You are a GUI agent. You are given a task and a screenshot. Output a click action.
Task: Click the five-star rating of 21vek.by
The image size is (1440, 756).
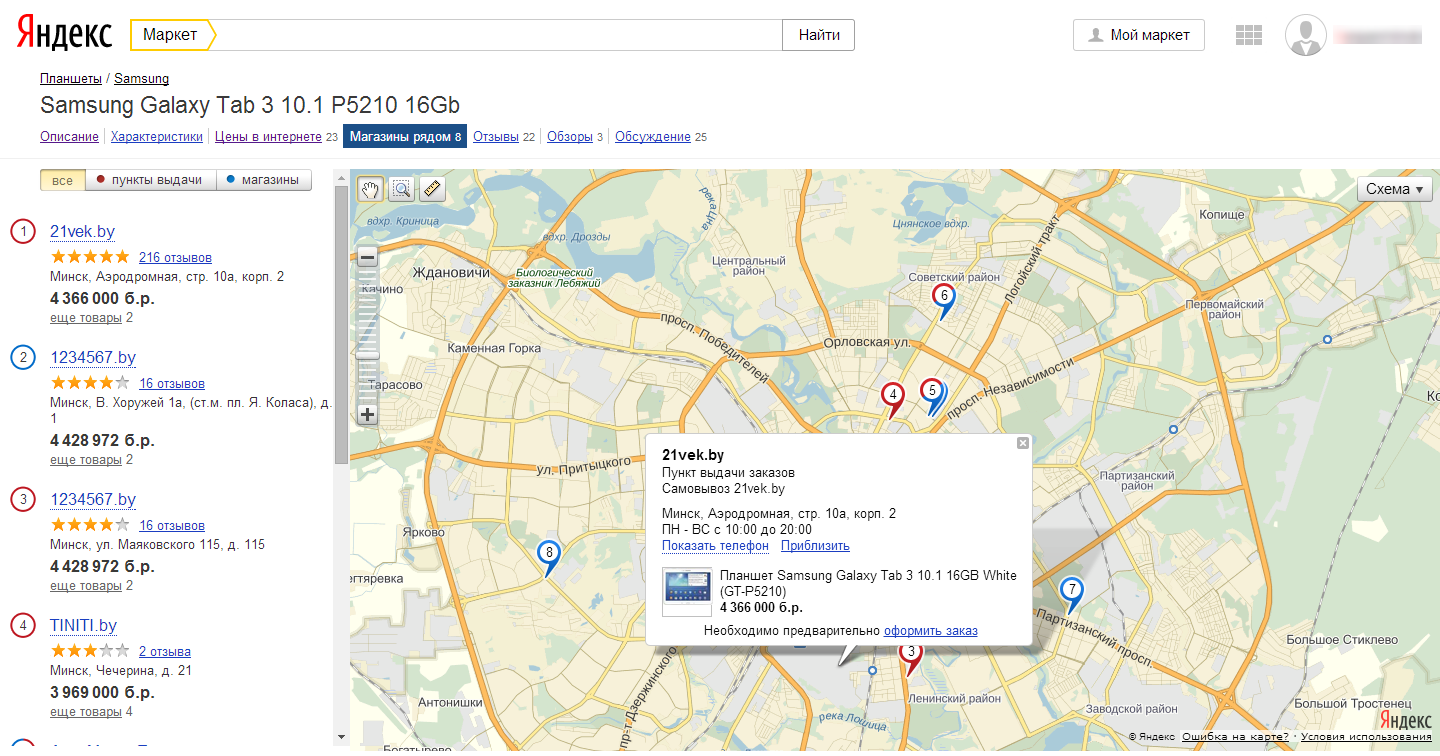click(x=90, y=257)
